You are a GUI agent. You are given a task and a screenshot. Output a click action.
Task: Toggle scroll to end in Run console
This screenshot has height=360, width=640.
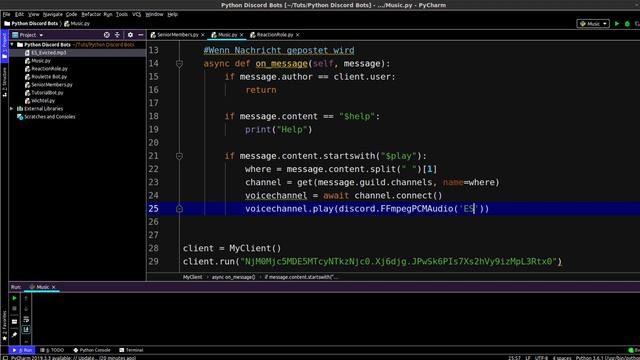coord(26,329)
